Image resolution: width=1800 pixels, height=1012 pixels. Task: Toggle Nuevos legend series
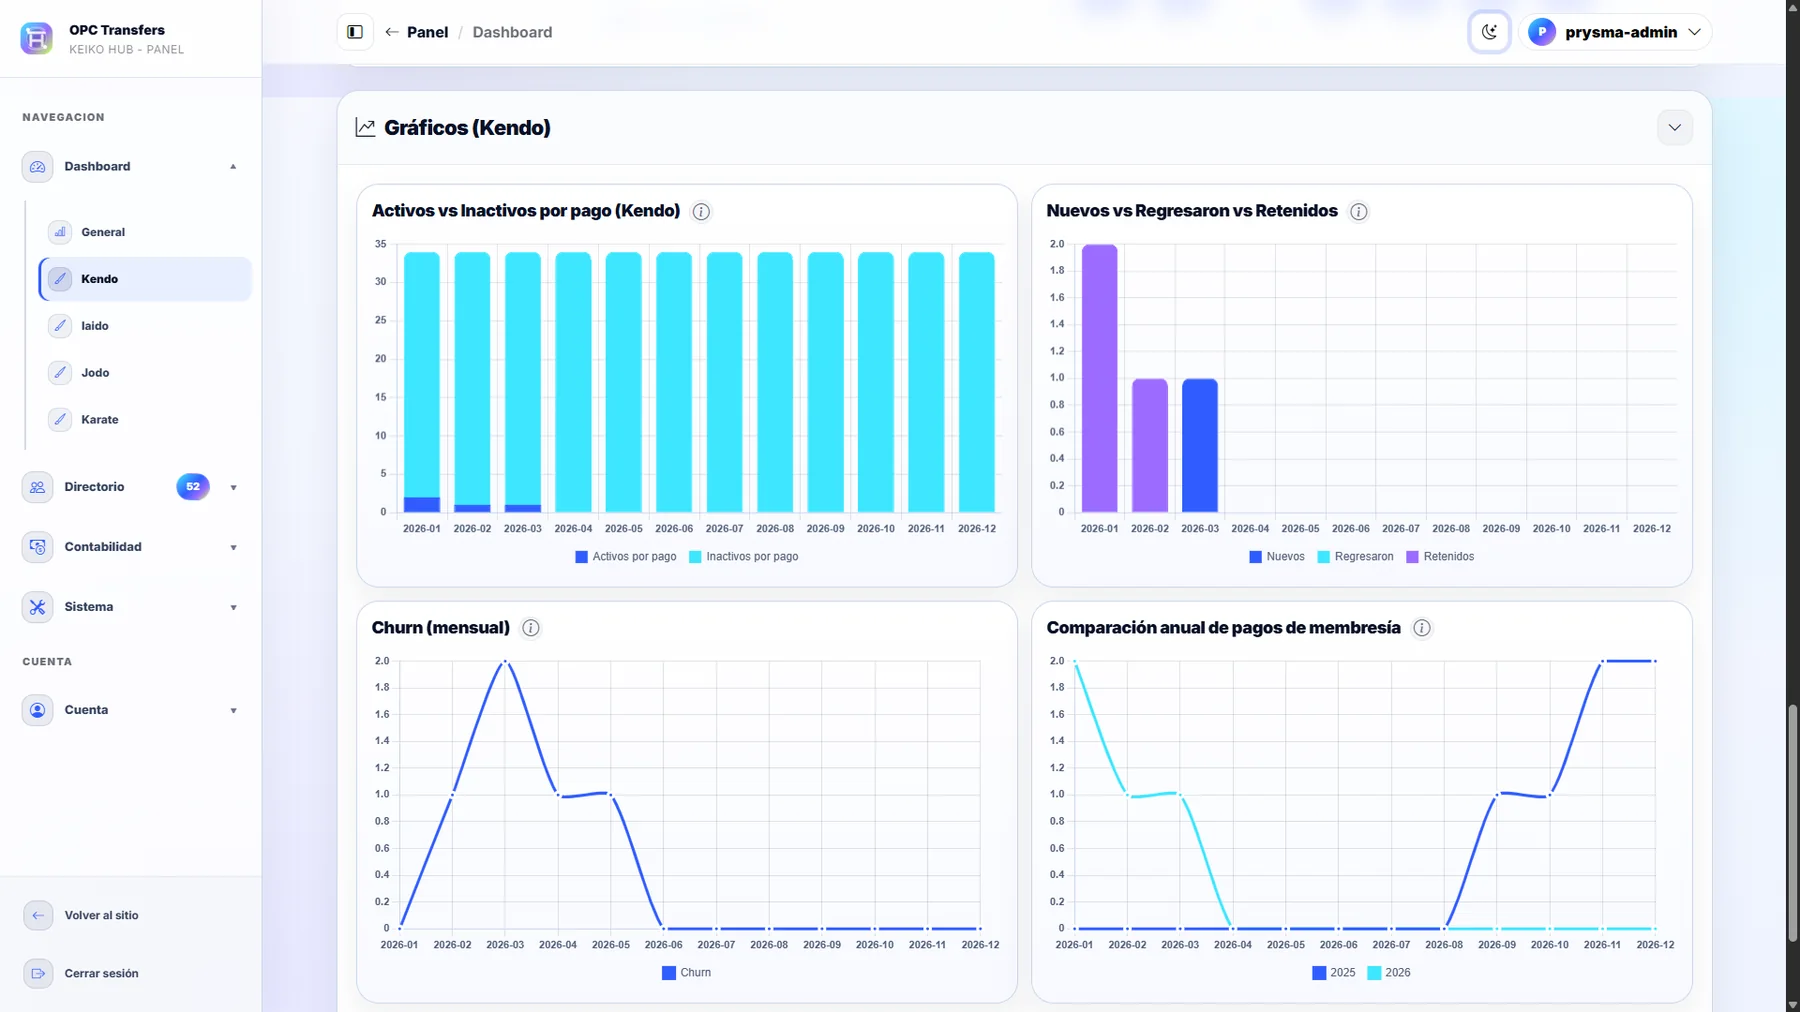[x=1277, y=557]
